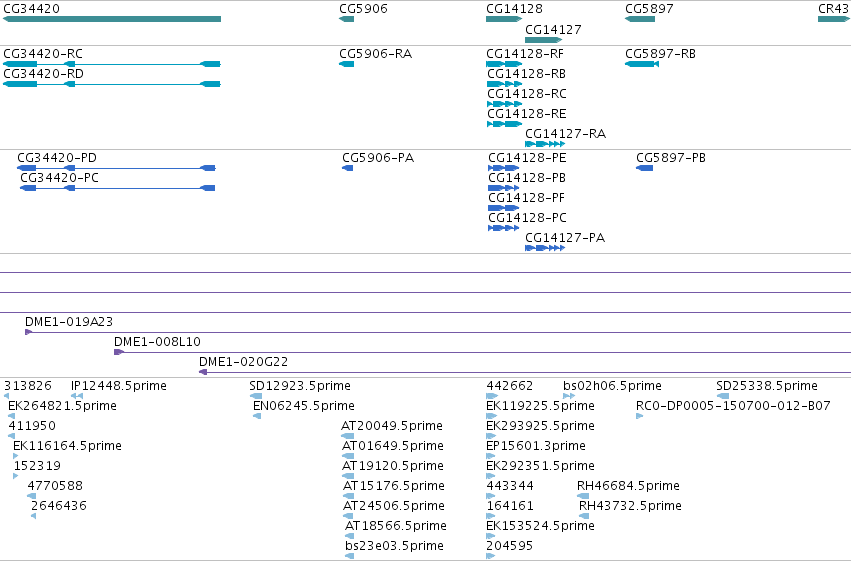851x561 pixels.
Task: Select transcript CG14128-RF
Action: pyautogui.click(x=504, y=64)
